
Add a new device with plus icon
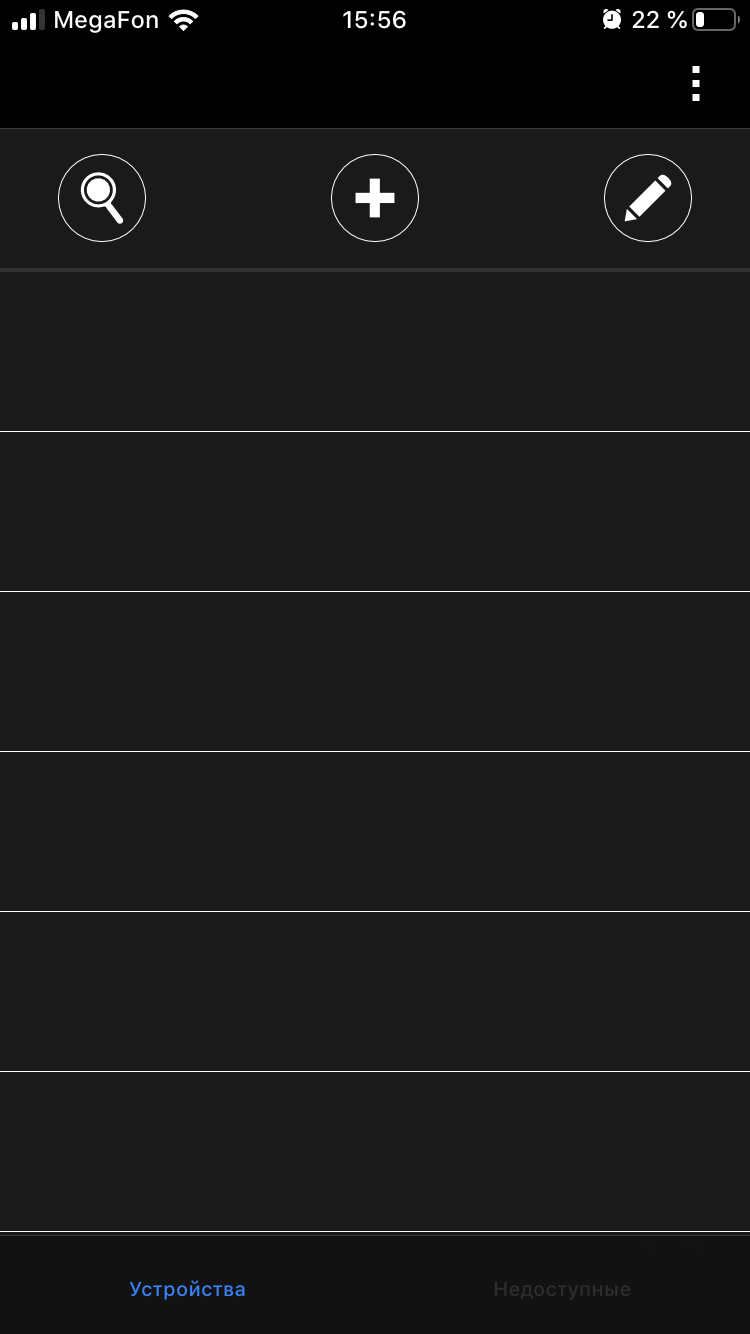point(375,198)
